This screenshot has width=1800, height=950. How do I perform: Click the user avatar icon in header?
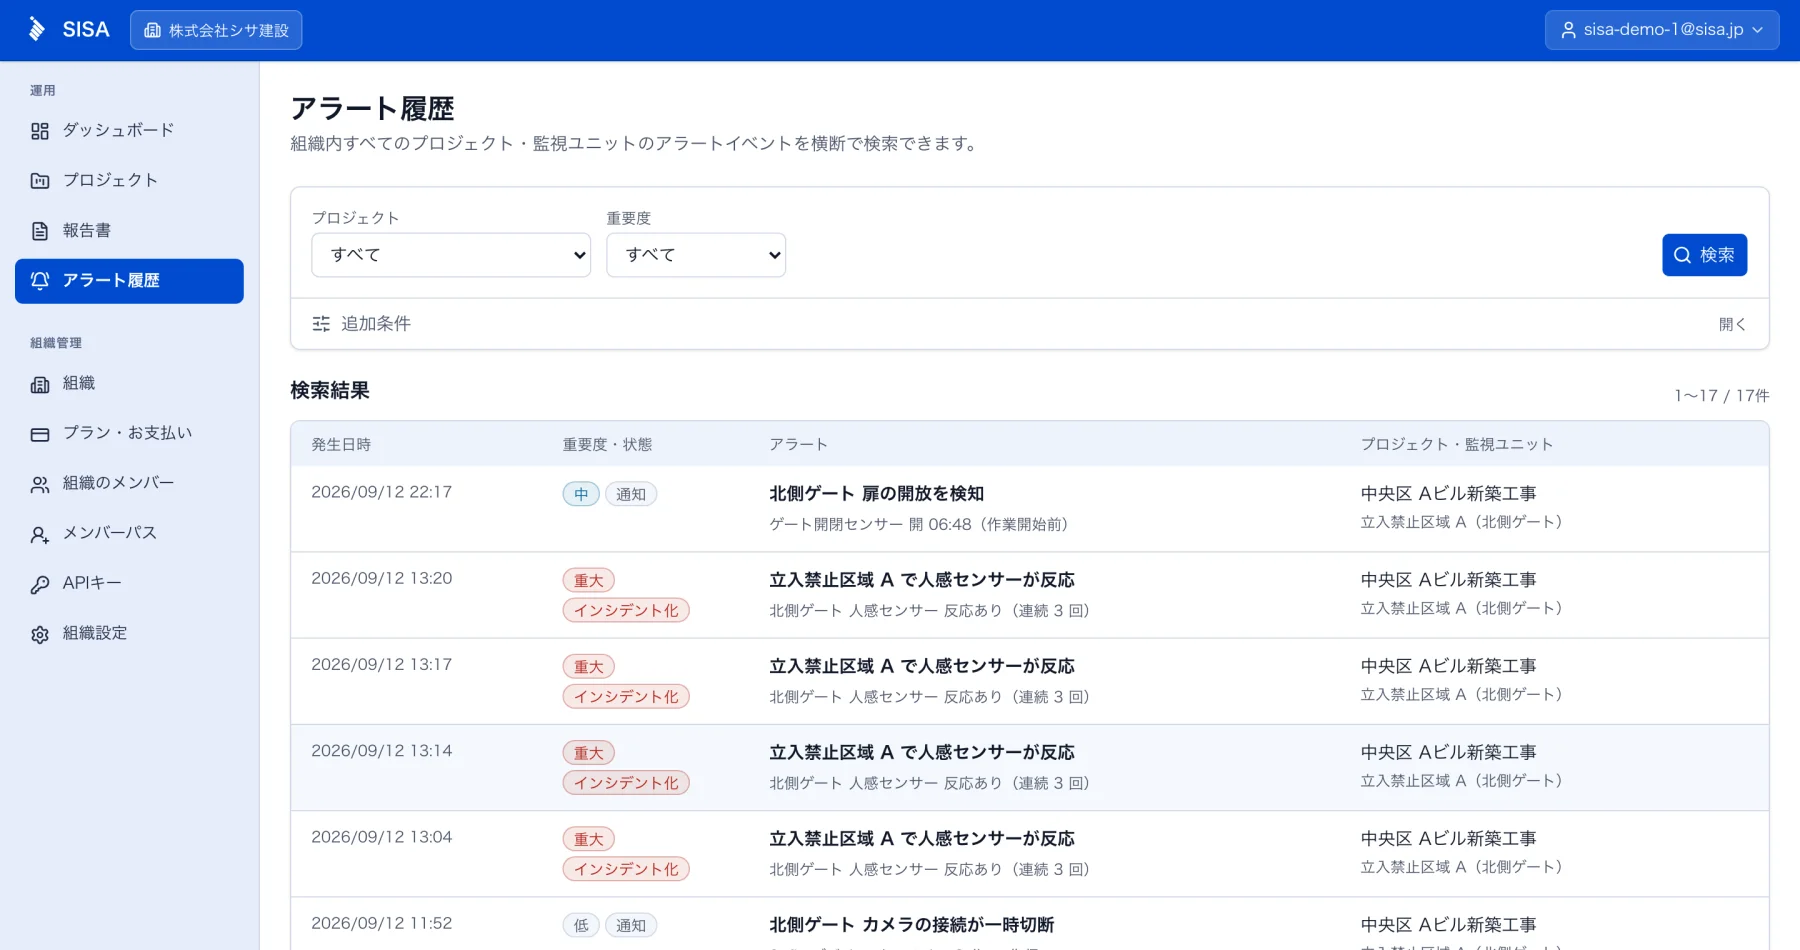1568,30
